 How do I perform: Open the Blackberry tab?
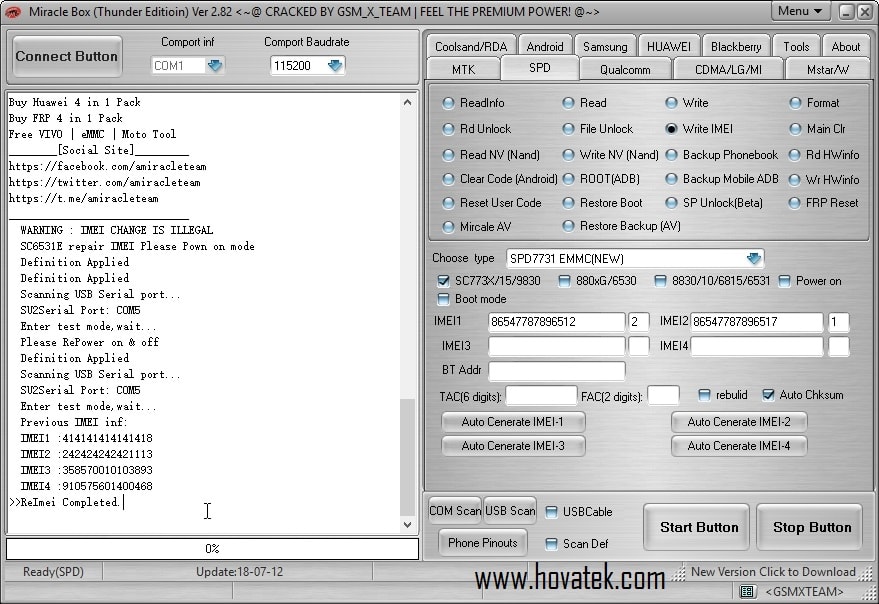[736, 47]
